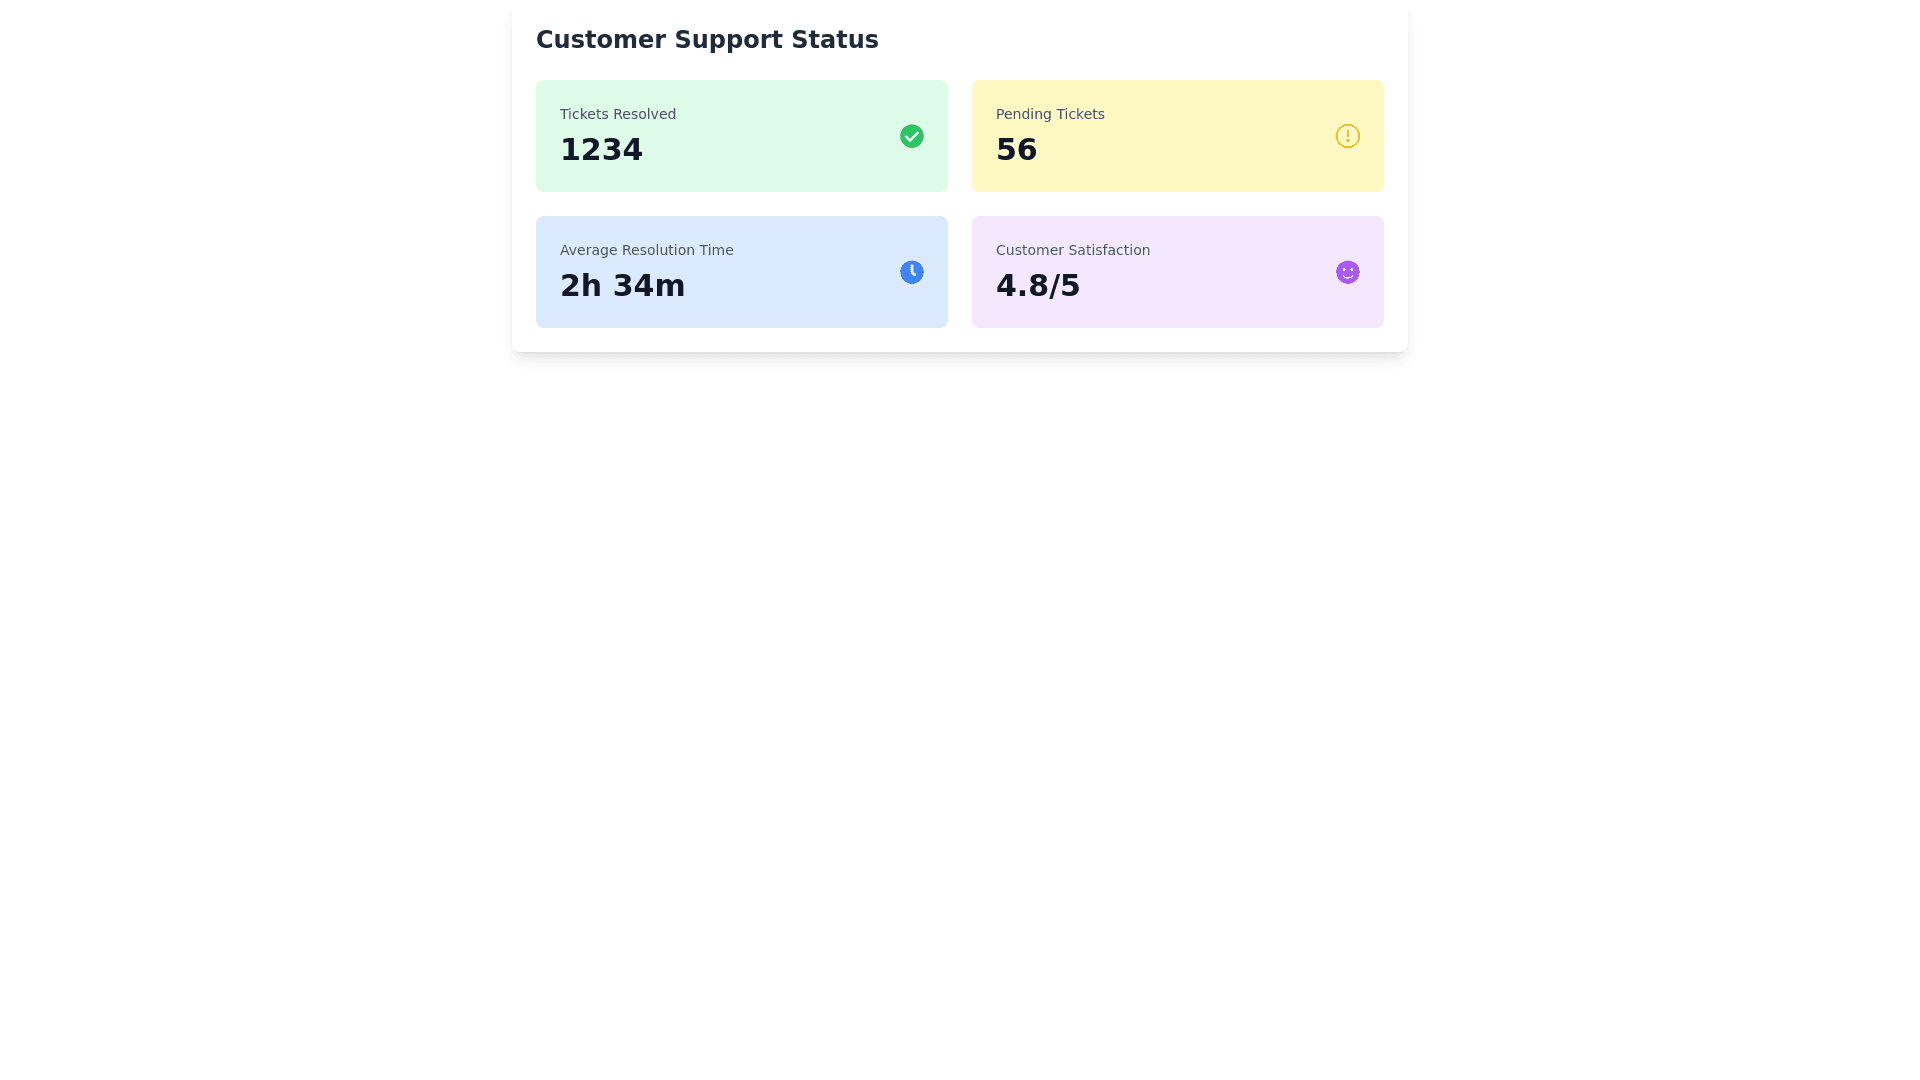Image resolution: width=1920 pixels, height=1080 pixels.
Task: Select the 'Customer Satisfaction' label
Action: 1072,250
